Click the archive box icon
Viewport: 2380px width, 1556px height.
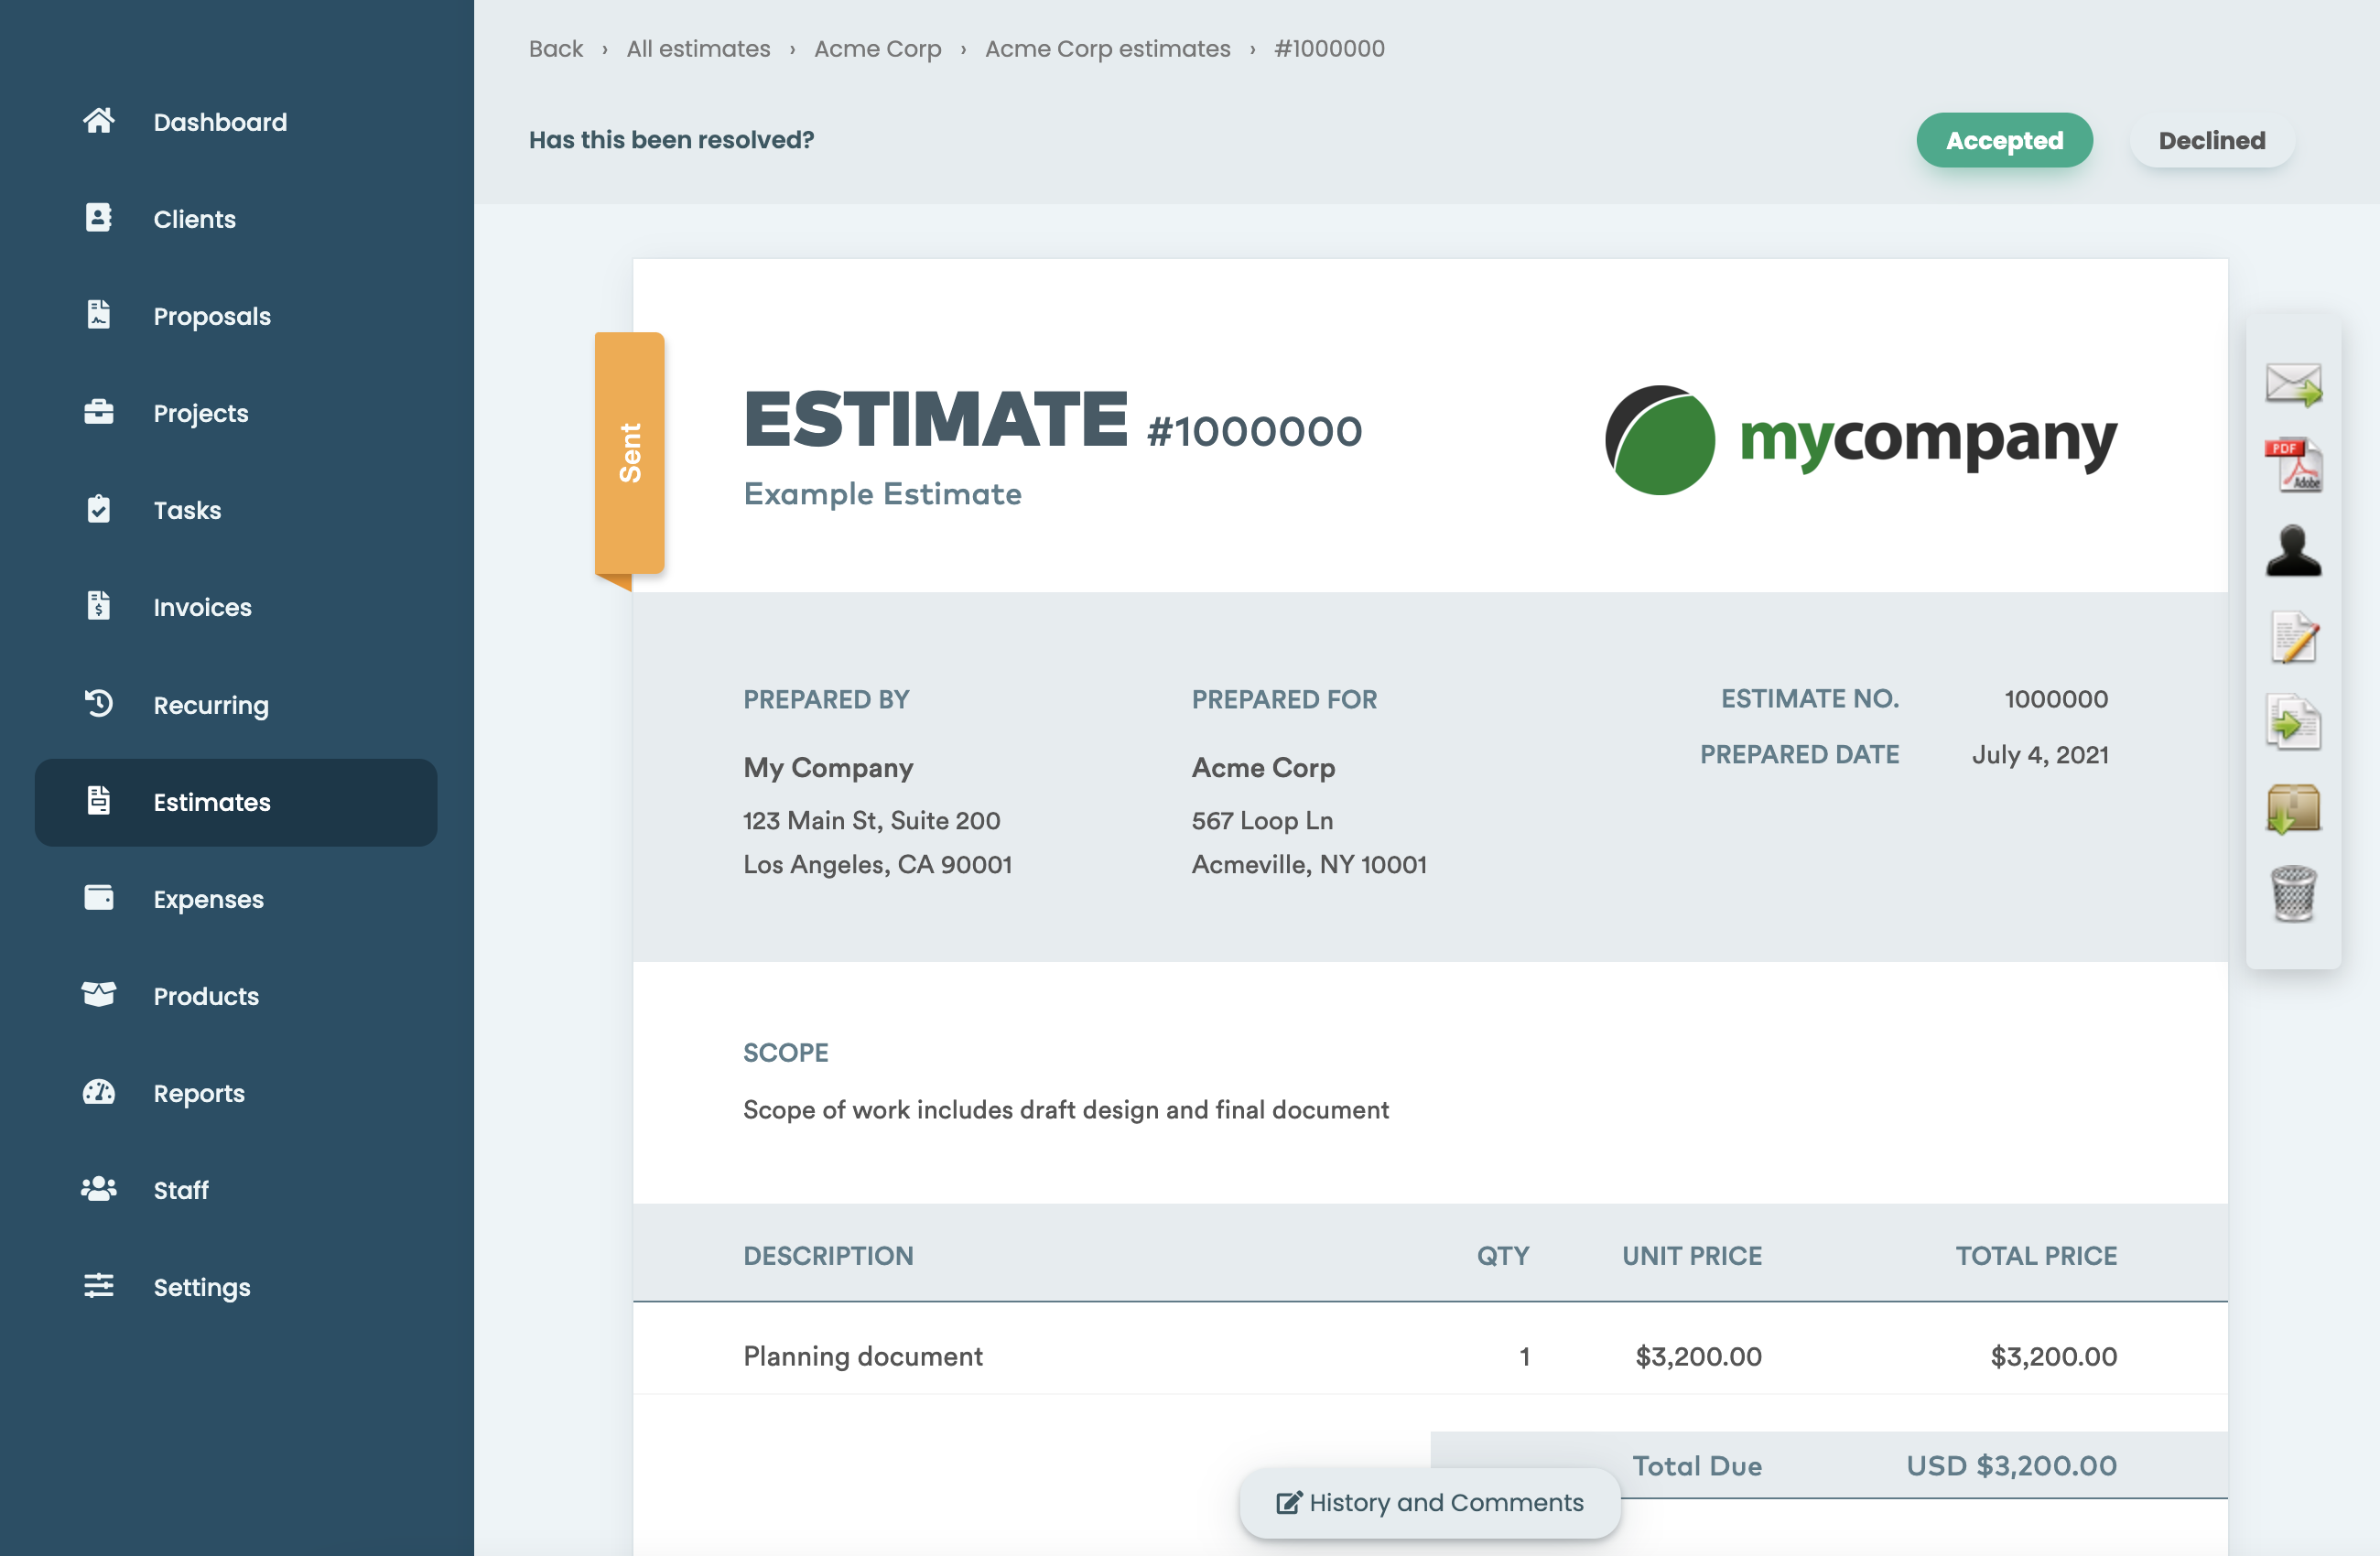click(2293, 808)
